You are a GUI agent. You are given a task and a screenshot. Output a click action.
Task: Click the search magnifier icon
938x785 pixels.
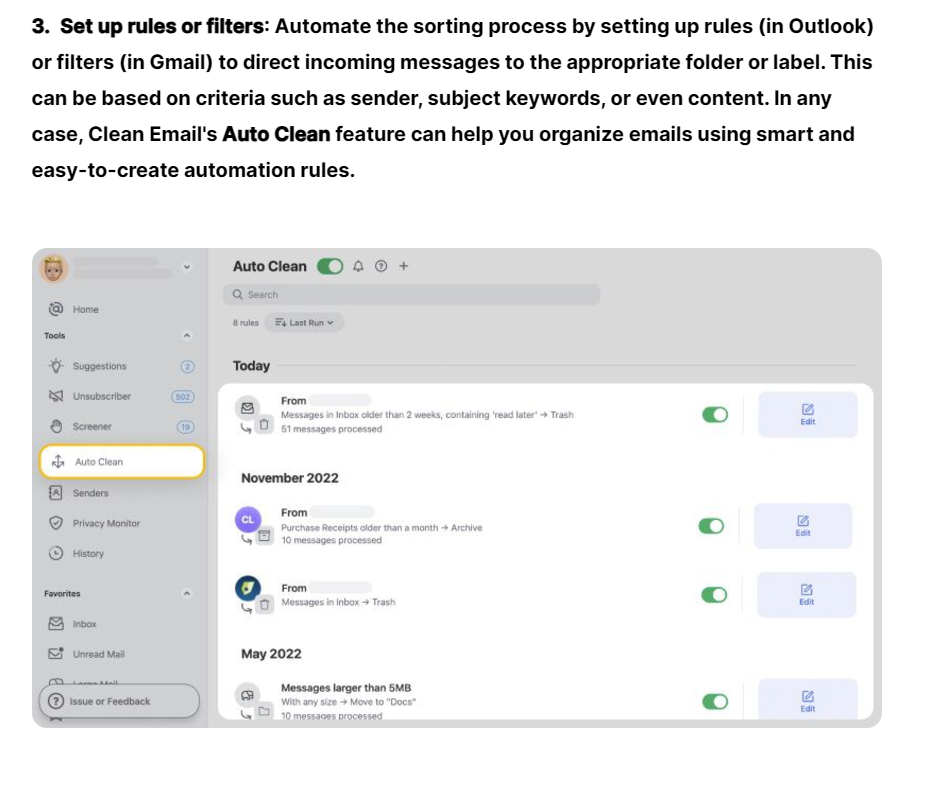[x=237, y=294]
